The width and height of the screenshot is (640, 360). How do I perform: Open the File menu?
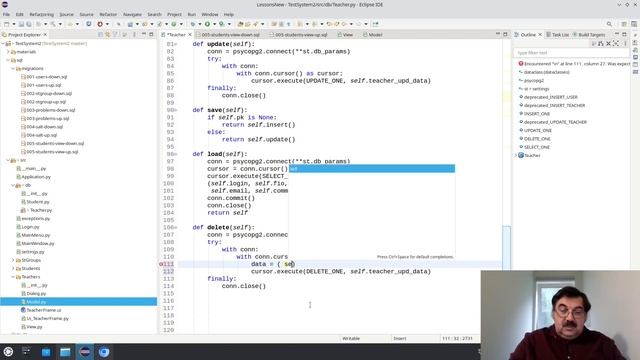[x=6, y=14]
